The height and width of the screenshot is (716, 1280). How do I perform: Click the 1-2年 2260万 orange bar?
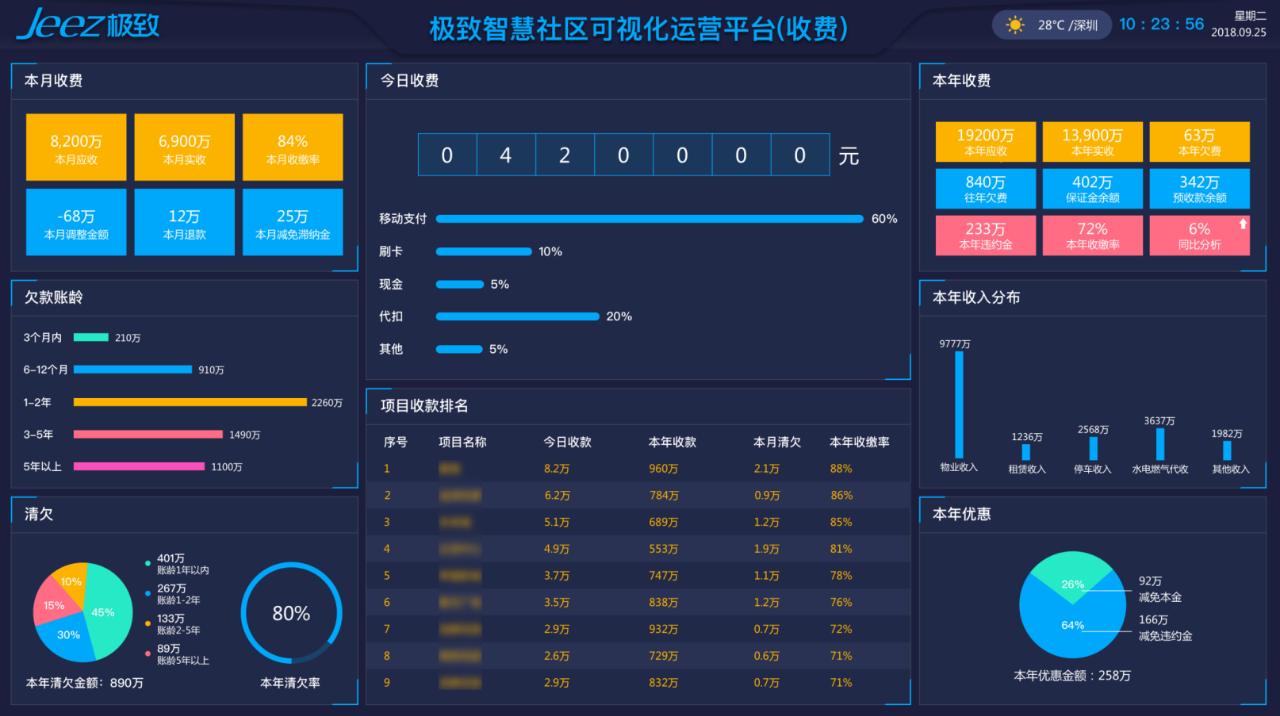(190, 402)
